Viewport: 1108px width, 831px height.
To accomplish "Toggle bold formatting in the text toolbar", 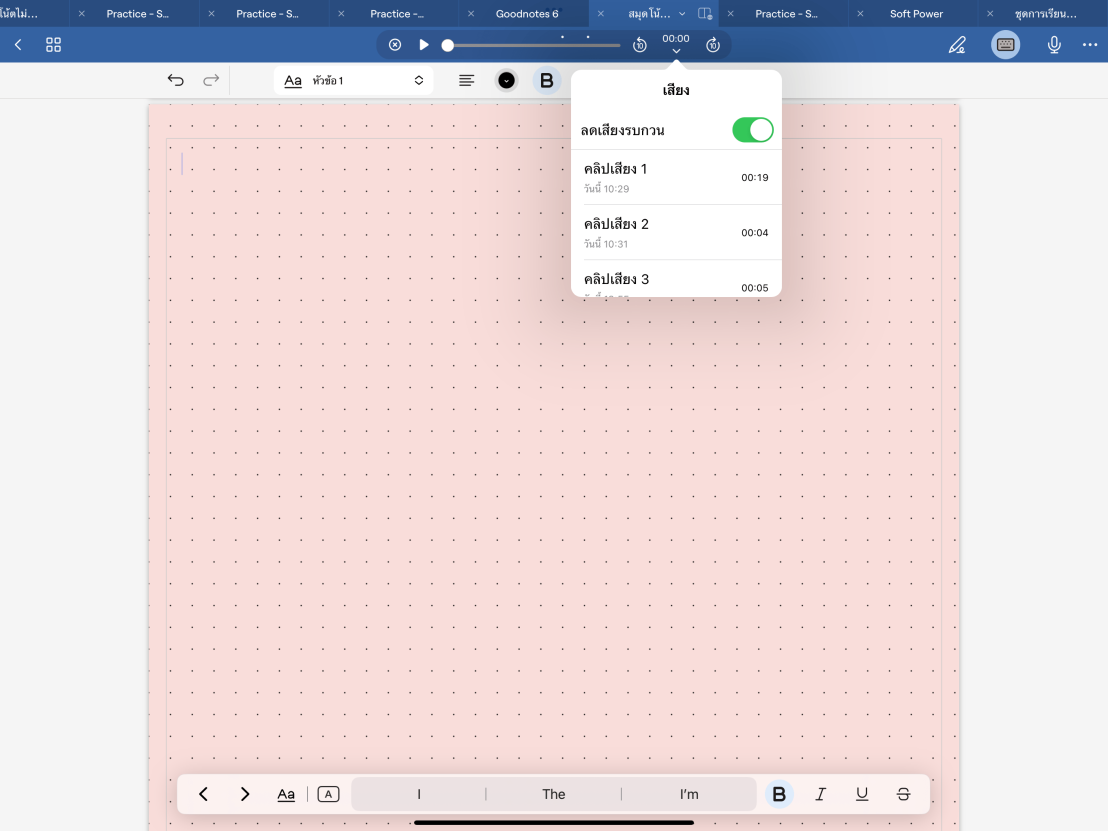I will tap(546, 80).
